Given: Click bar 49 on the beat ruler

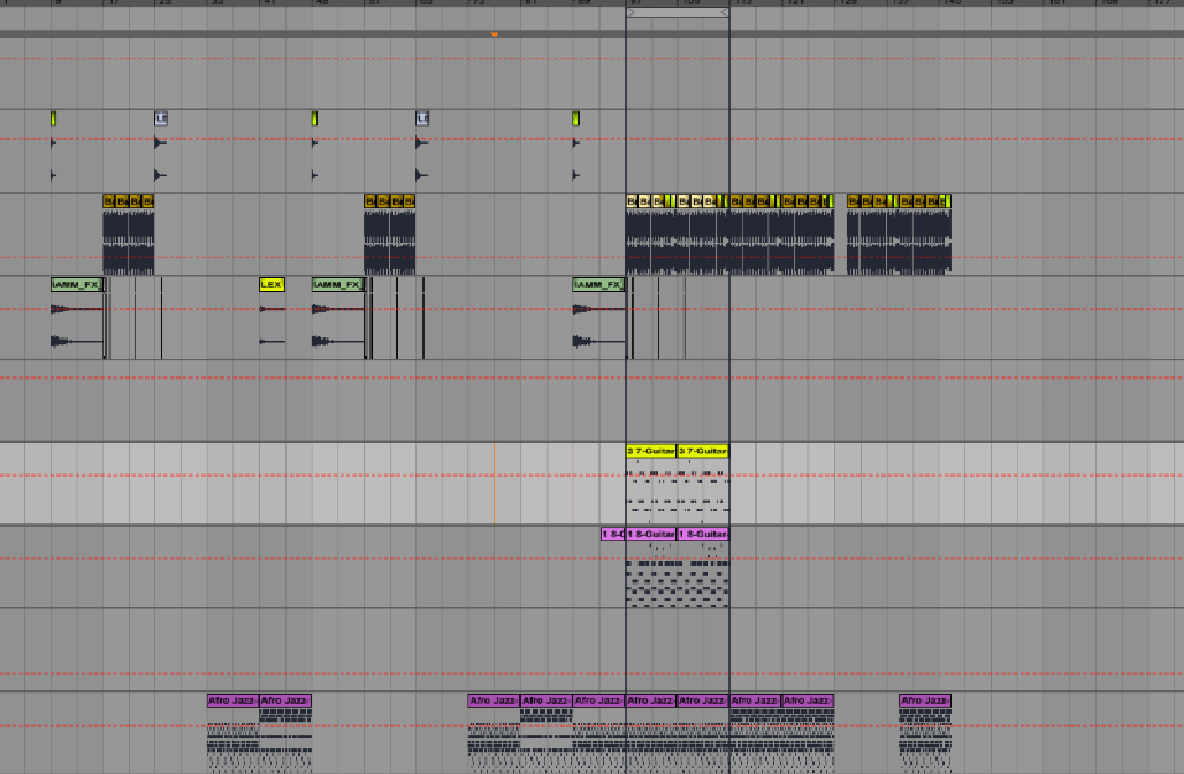Looking at the screenshot, I should pyautogui.click(x=320, y=3).
